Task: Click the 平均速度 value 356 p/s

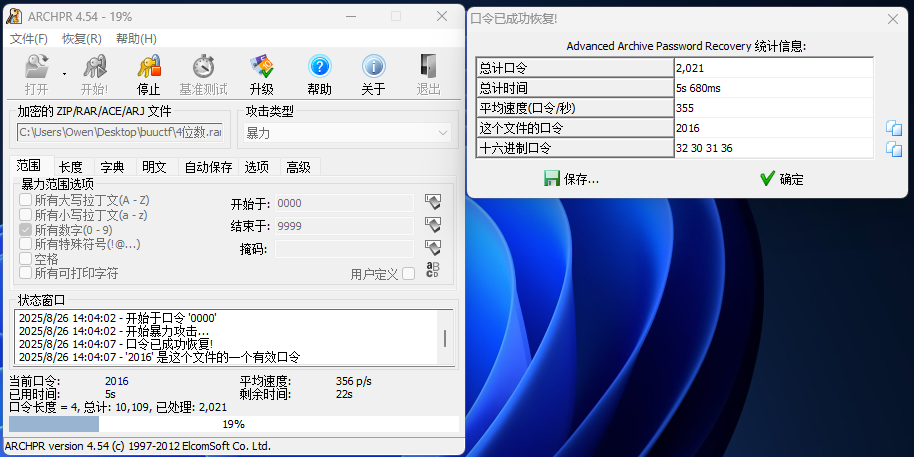Action: click(x=354, y=381)
